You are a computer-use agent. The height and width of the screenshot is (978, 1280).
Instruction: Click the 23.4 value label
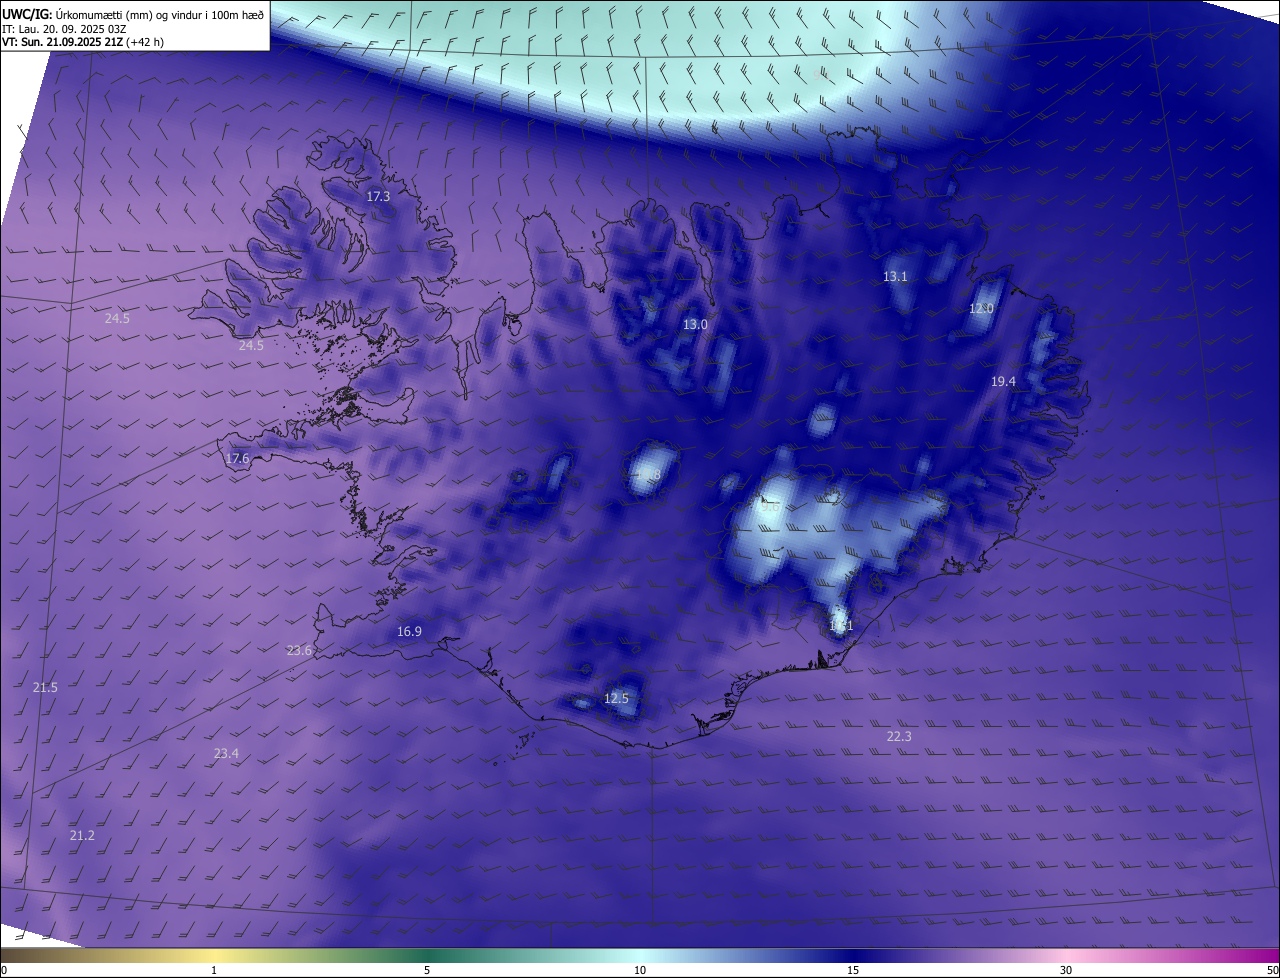[x=226, y=754]
